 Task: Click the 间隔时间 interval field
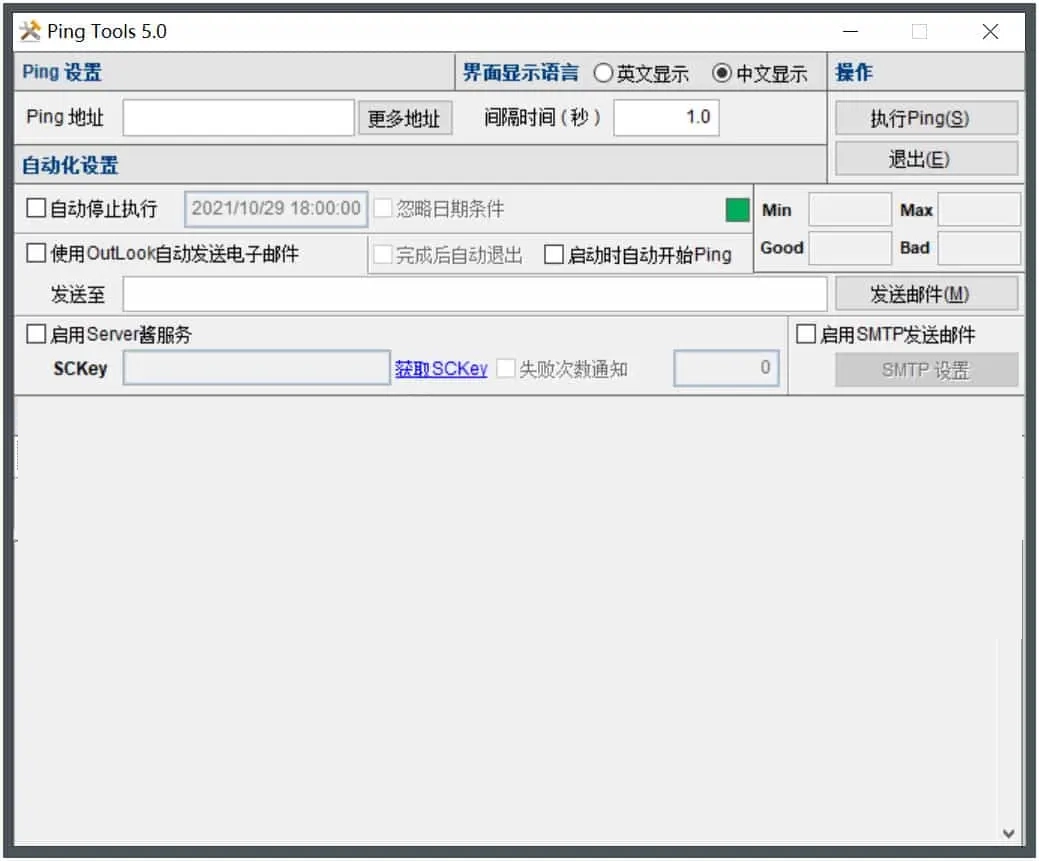(666, 117)
